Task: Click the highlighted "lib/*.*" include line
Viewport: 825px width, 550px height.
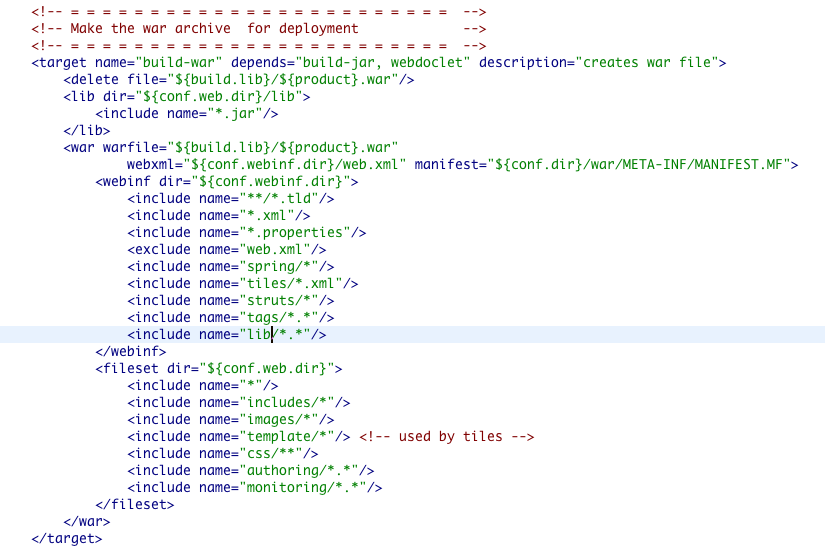Action: tap(226, 334)
